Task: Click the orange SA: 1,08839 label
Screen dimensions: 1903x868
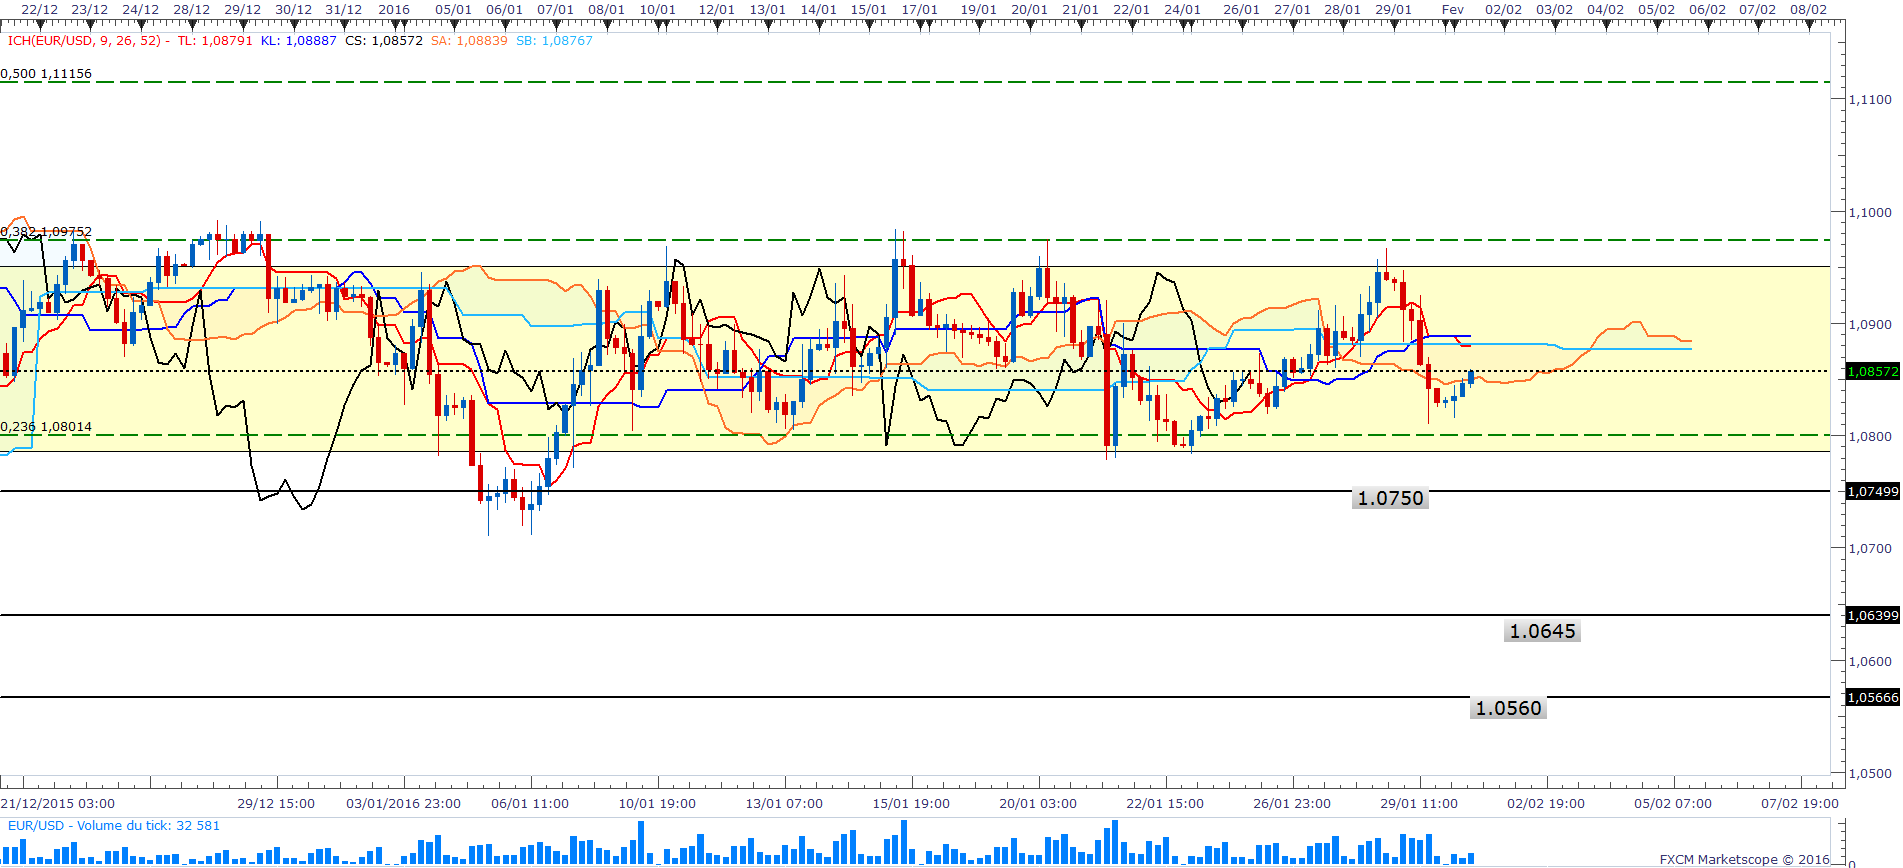Action: (469, 41)
